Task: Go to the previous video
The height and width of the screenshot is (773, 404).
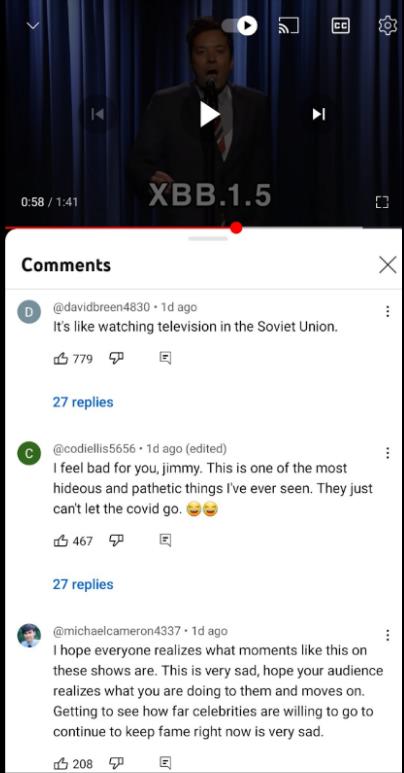Action: pos(98,114)
